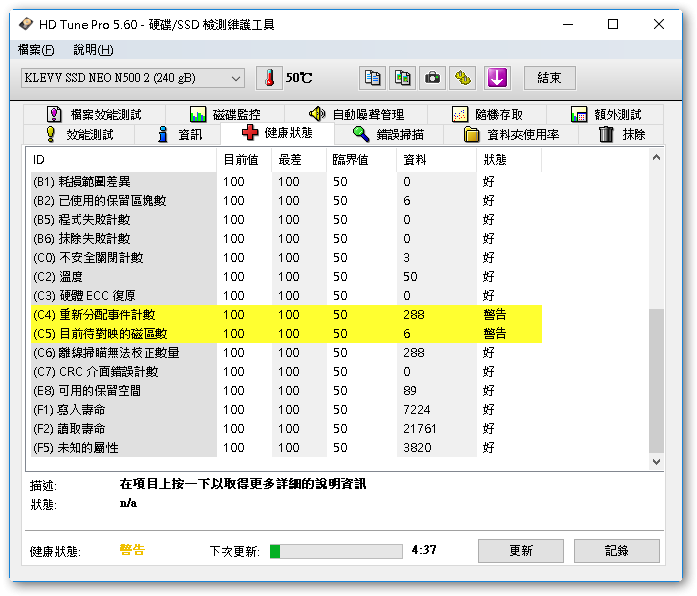This screenshot has width=697, height=596.
Task: Open the 額外測試 tab
Action: 605,114
